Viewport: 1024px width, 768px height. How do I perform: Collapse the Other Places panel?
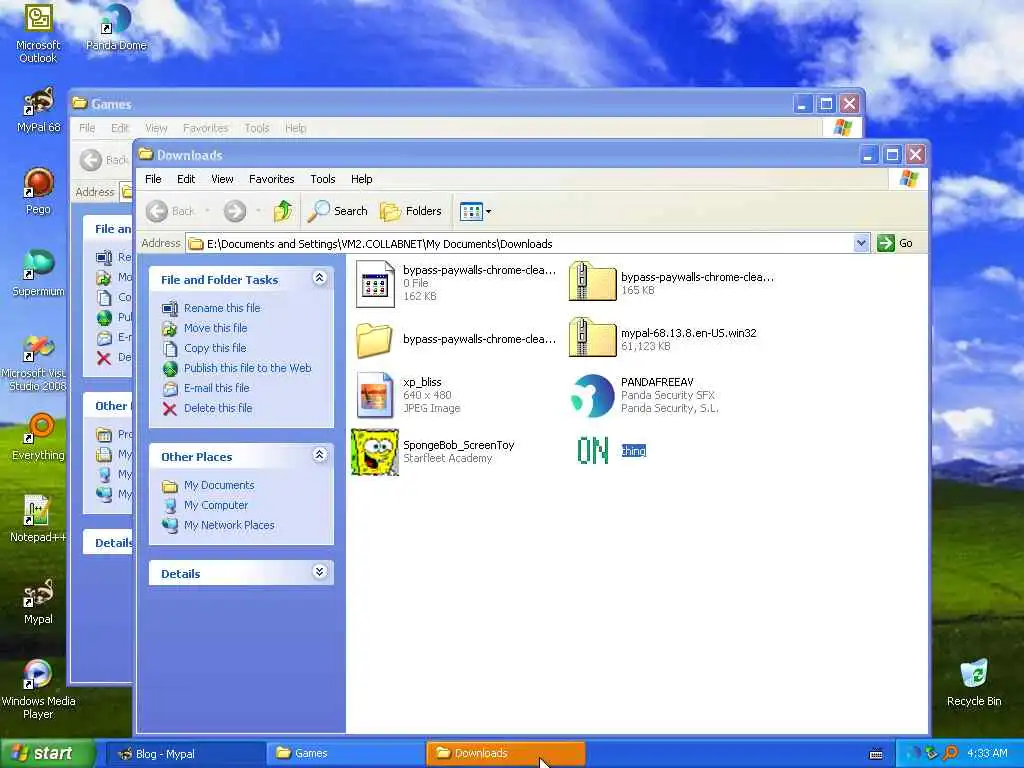click(x=319, y=455)
